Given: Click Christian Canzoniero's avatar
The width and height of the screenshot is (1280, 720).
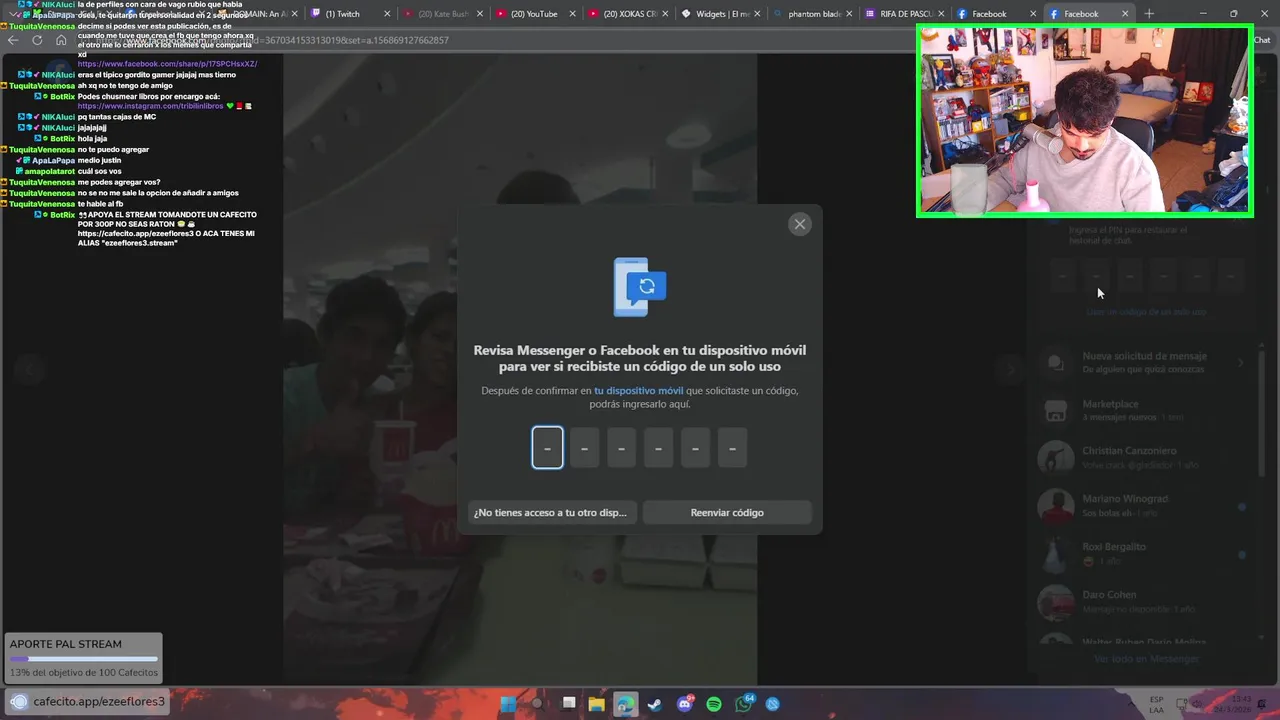Looking at the screenshot, I should point(1055,457).
